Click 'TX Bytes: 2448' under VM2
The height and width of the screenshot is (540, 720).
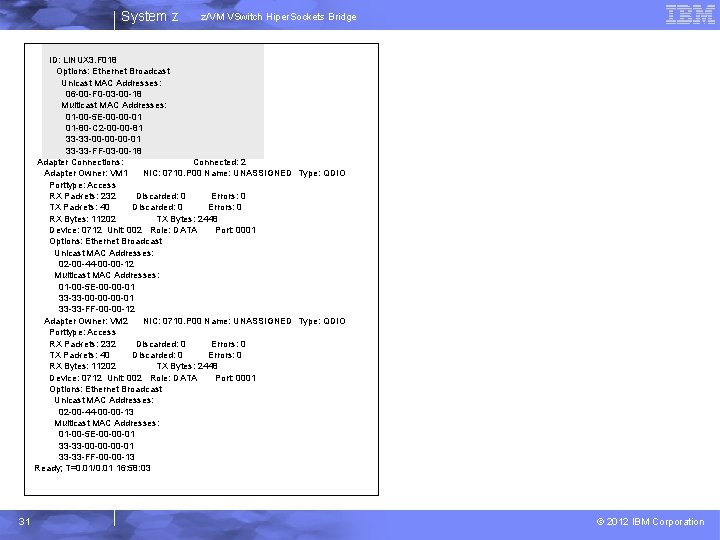pos(187,366)
